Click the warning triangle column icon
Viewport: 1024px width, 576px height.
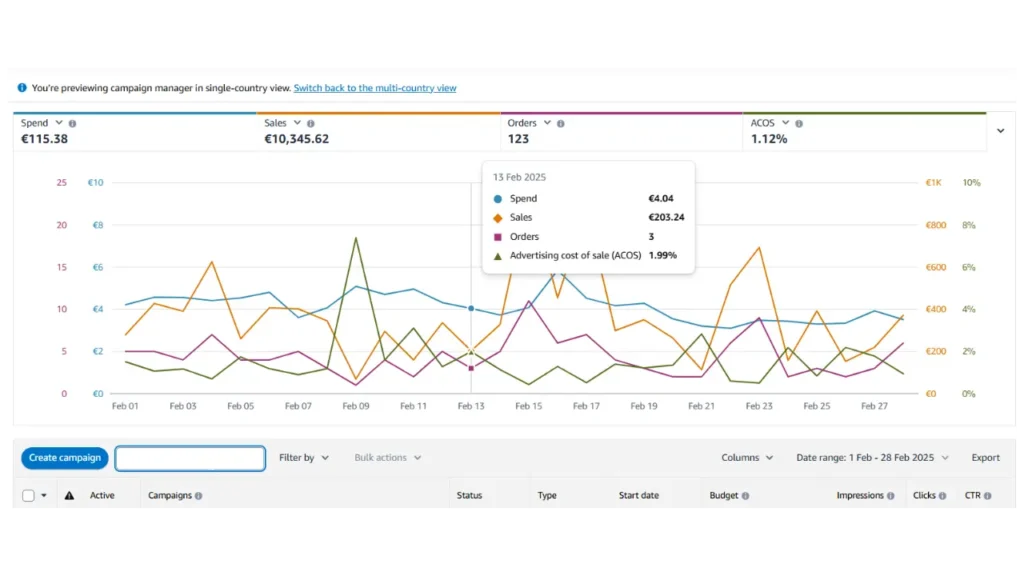pos(69,496)
